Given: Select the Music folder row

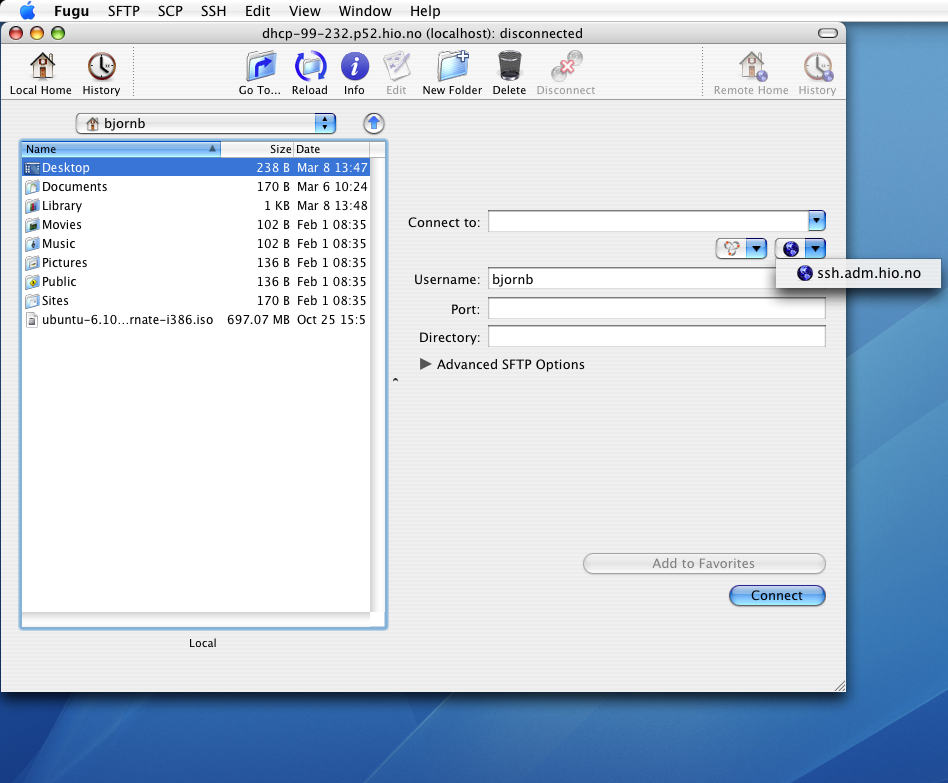Looking at the screenshot, I should click(196, 244).
